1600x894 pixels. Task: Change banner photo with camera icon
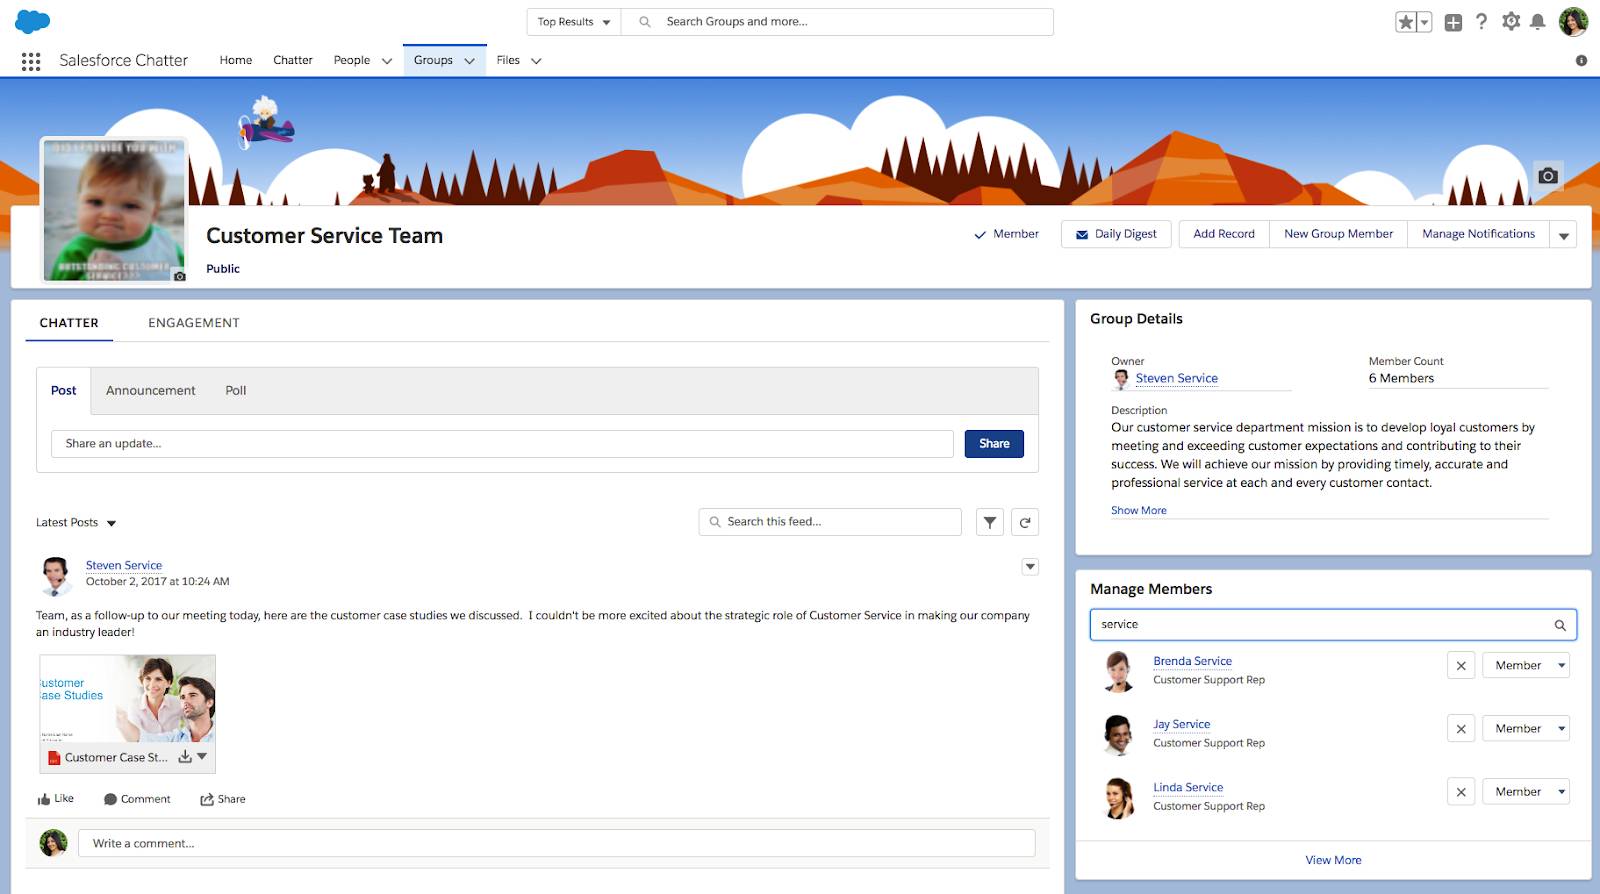pyautogui.click(x=1548, y=176)
